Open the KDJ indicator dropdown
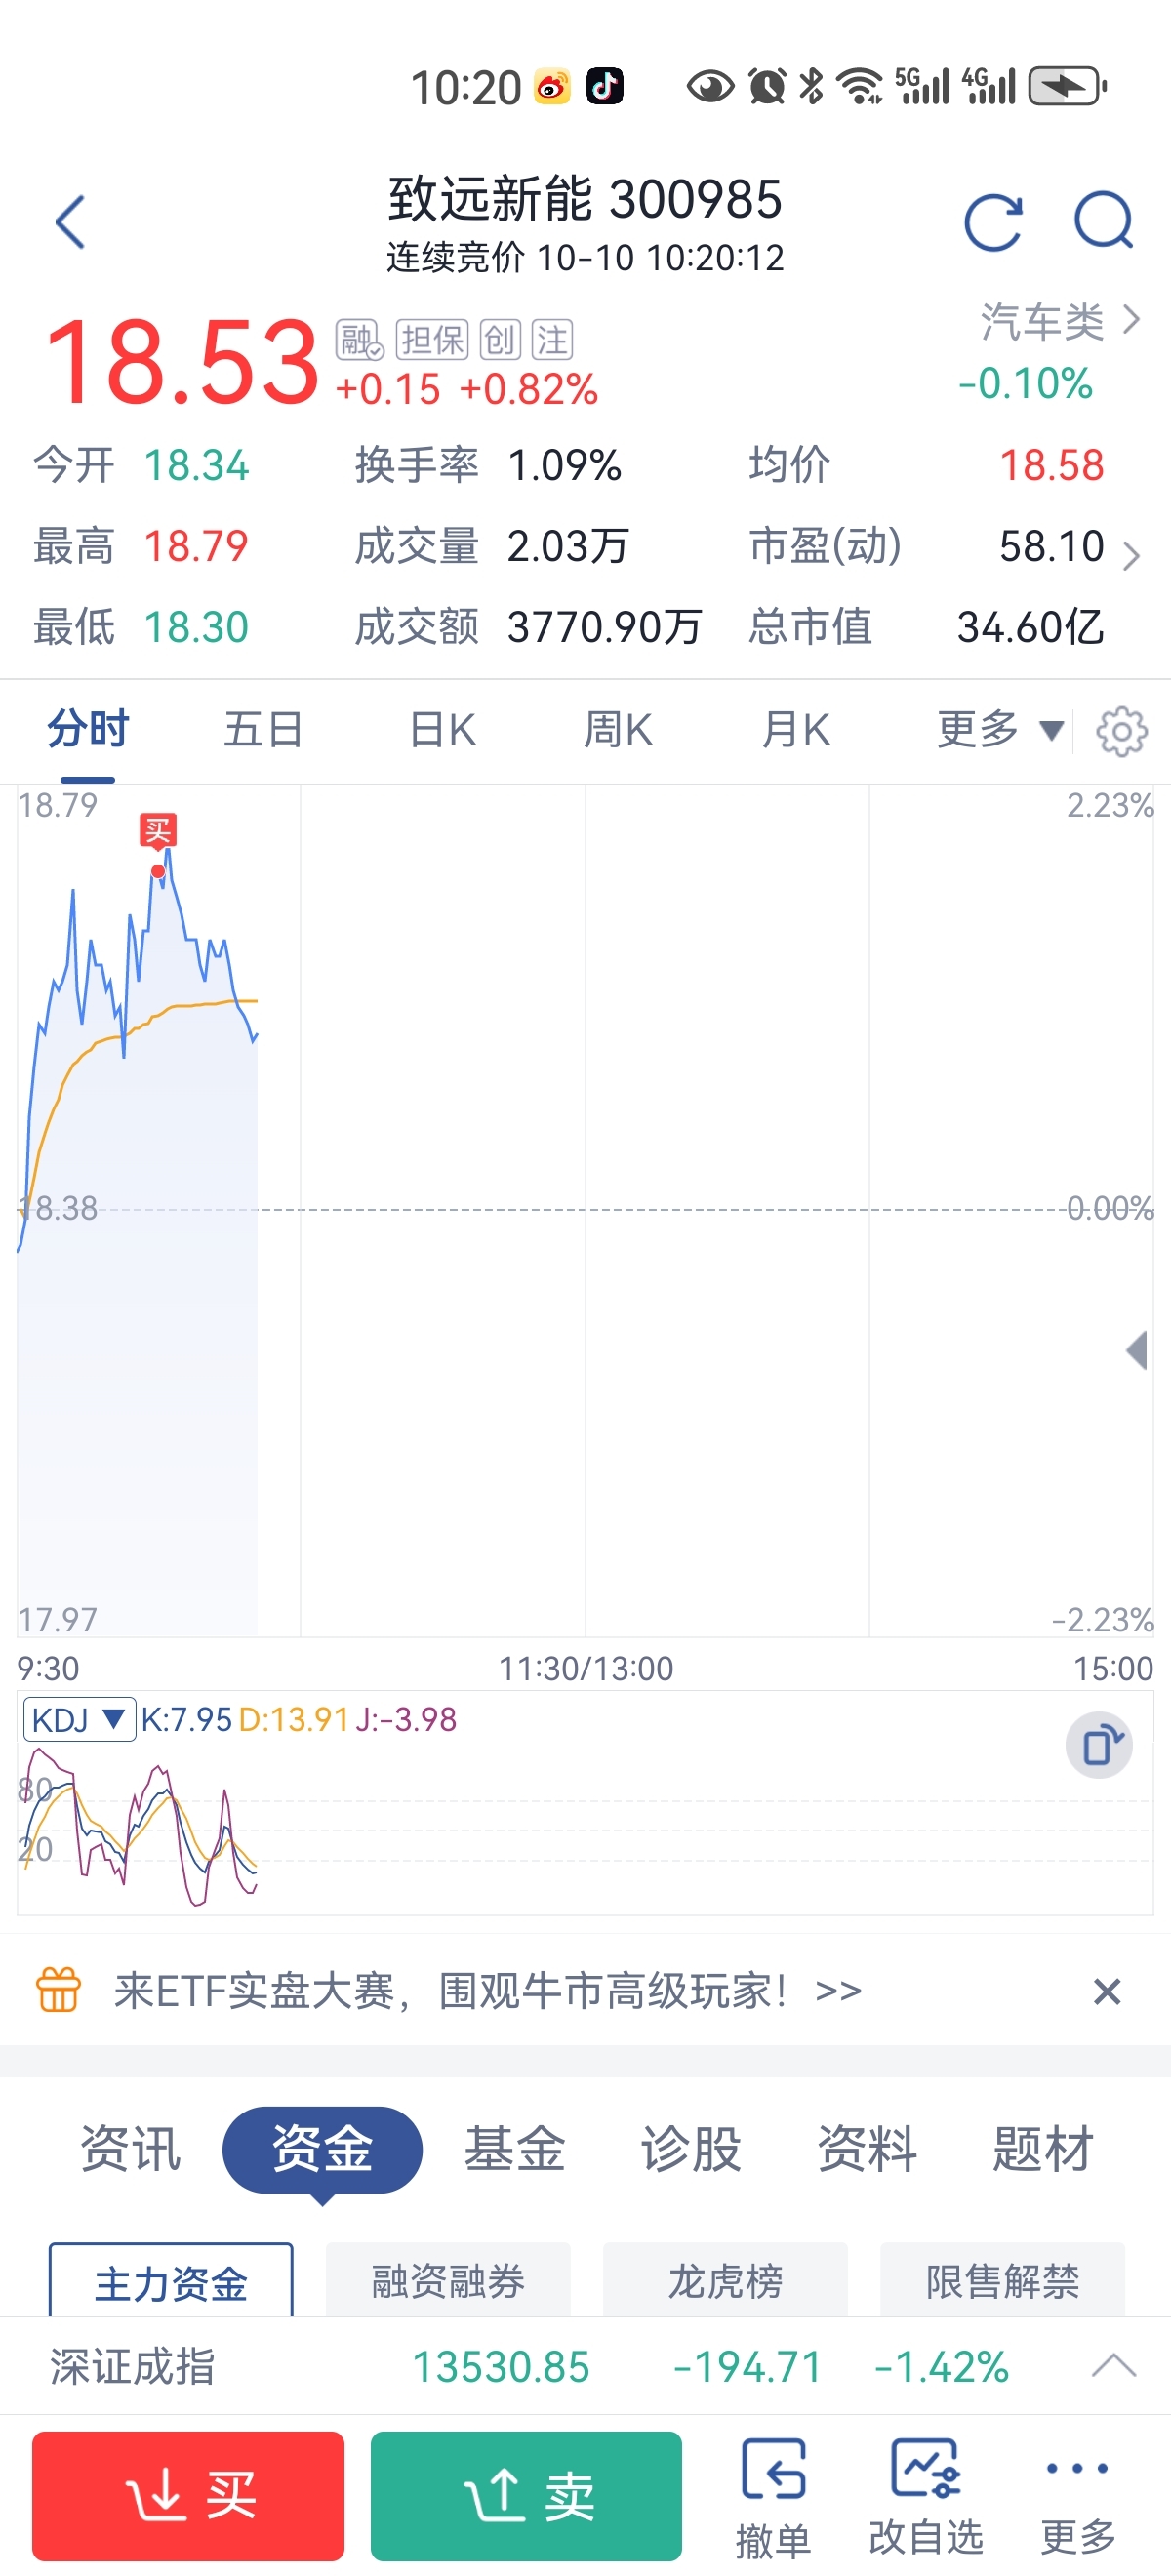Image resolution: width=1171 pixels, height=2576 pixels. [x=79, y=1720]
